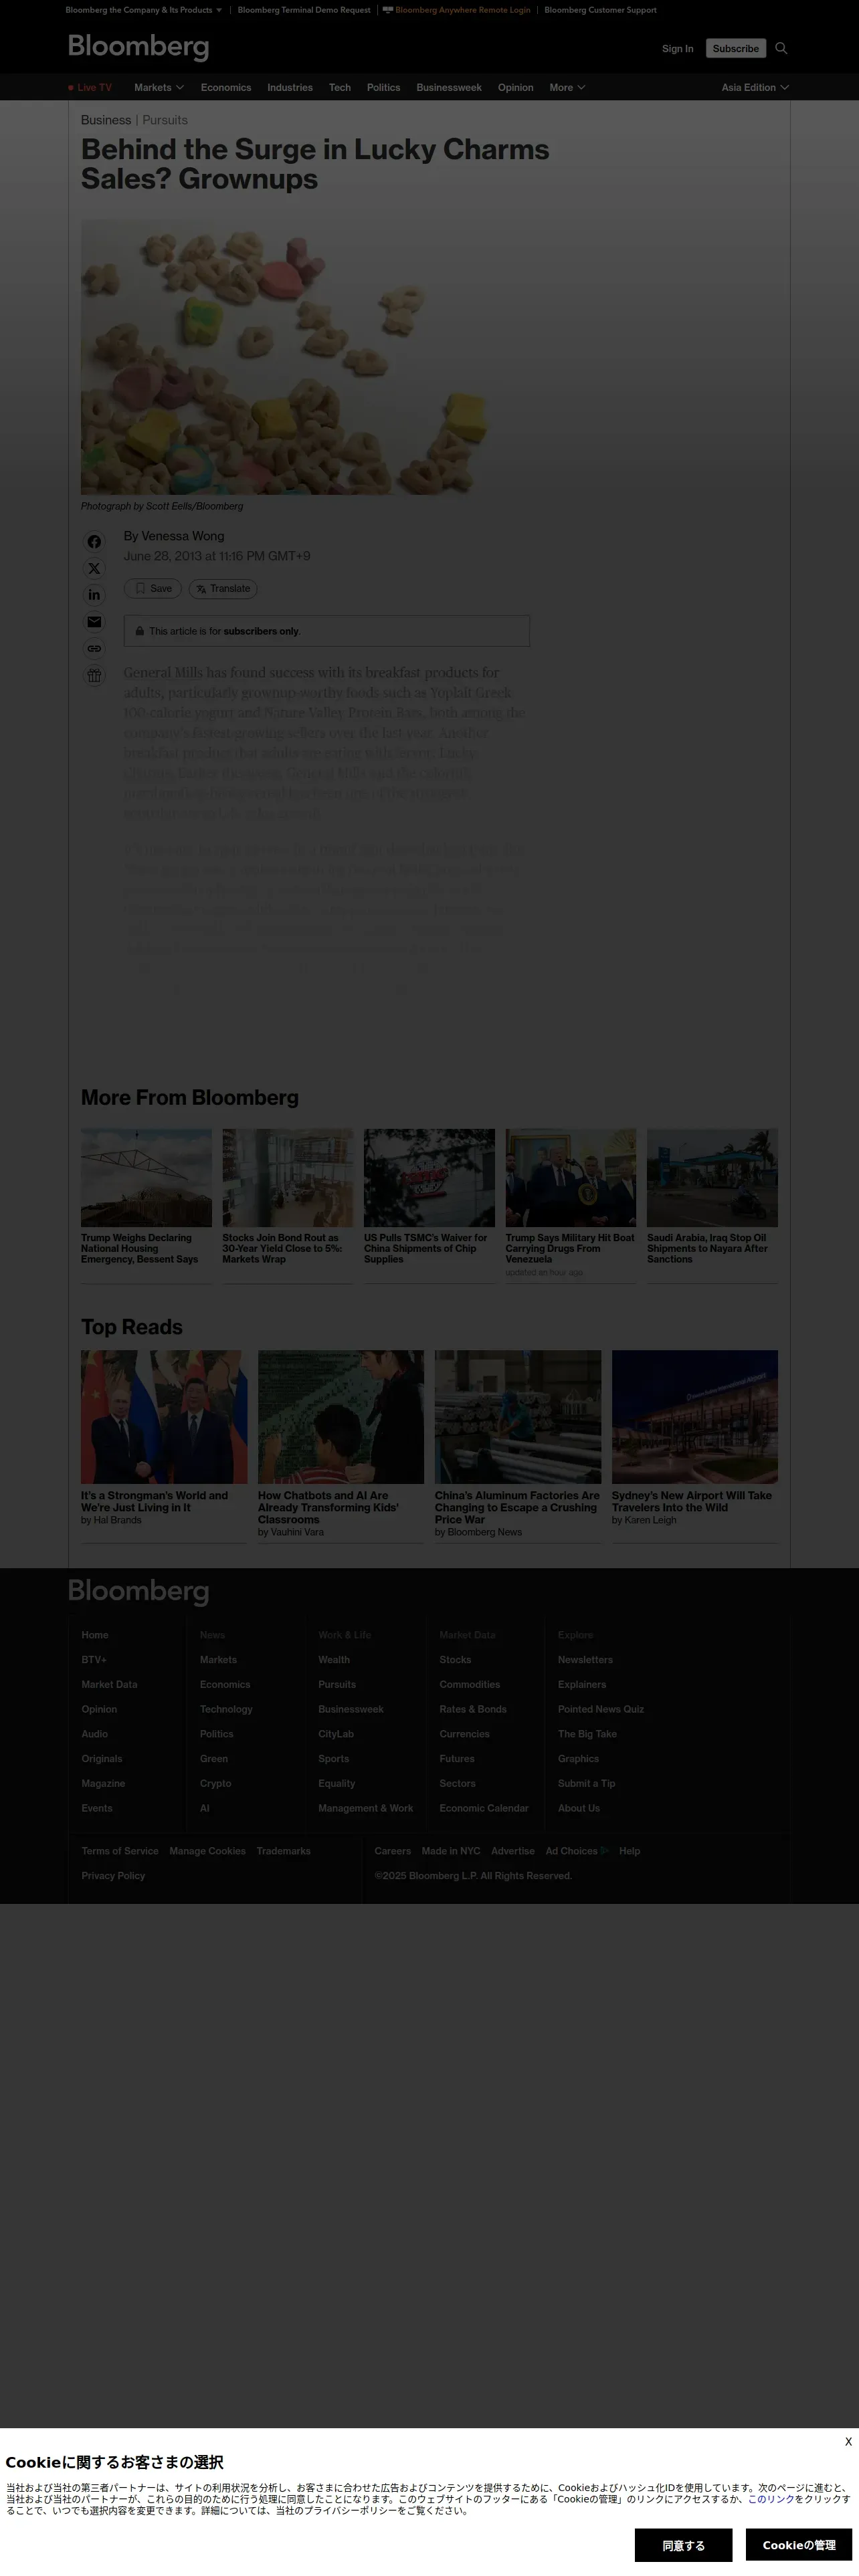Image resolution: width=859 pixels, height=2576 pixels.
Task: Click the search magnifier icon in header
Action: tap(781, 48)
